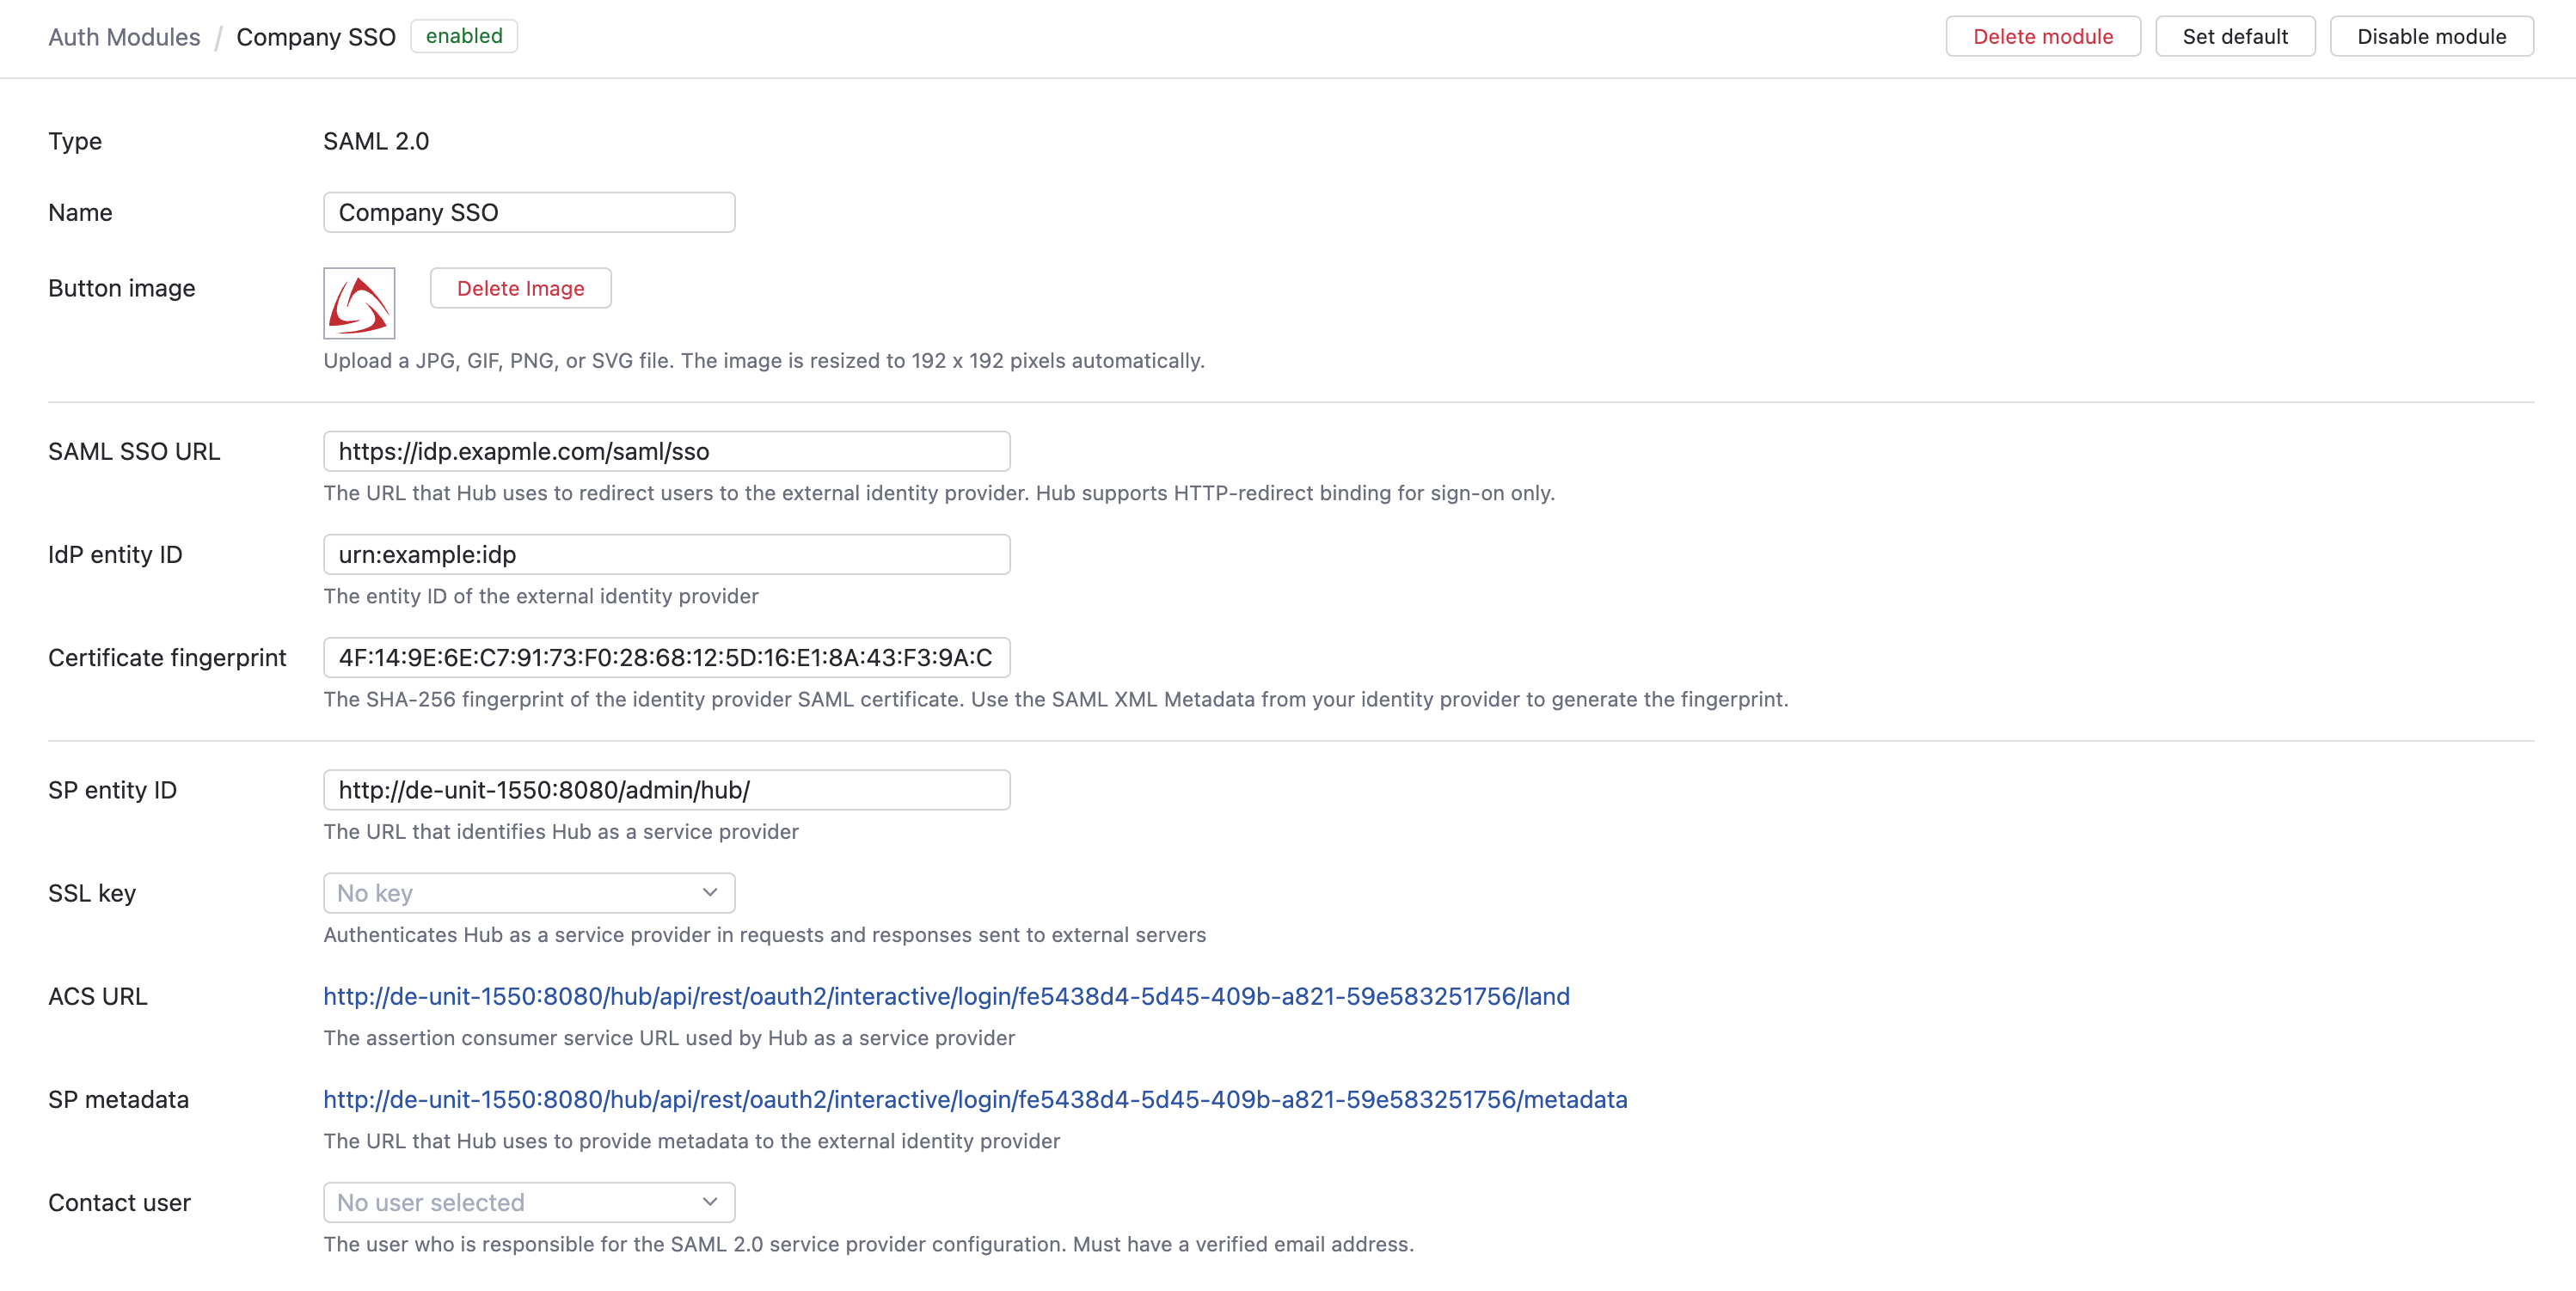Select the IdP entity ID field
This screenshot has width=2576, height=1291.
pyautogui.click(x=666, y=555)
